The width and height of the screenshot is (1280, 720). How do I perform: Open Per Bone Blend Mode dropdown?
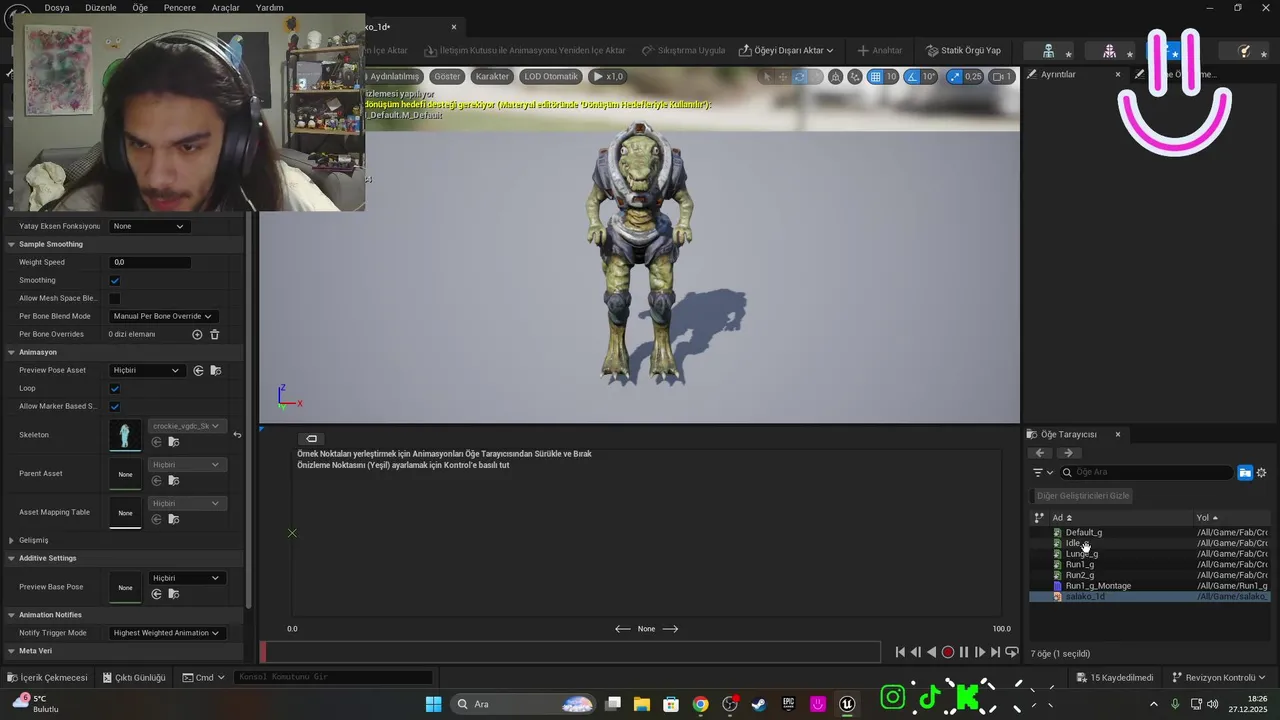(x=163, y=316)
